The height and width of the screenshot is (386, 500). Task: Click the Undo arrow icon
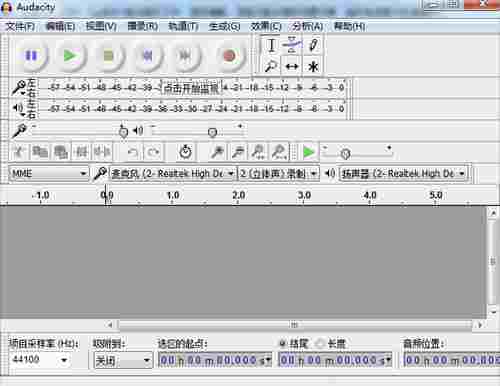point(133,152)
